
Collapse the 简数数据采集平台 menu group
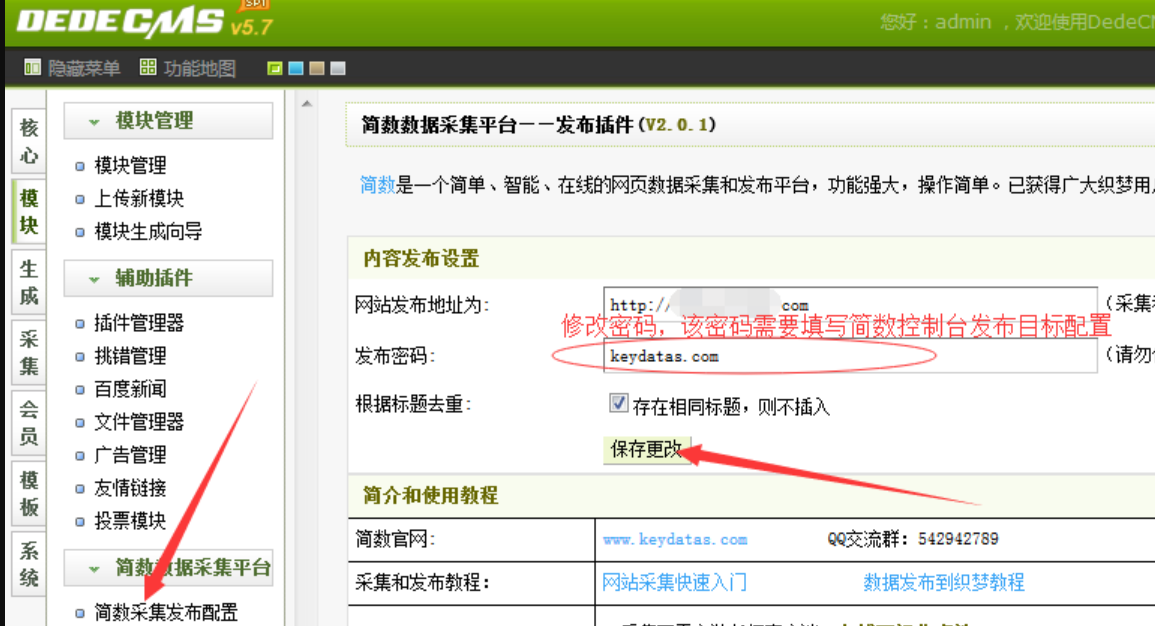tap(168, 568)
